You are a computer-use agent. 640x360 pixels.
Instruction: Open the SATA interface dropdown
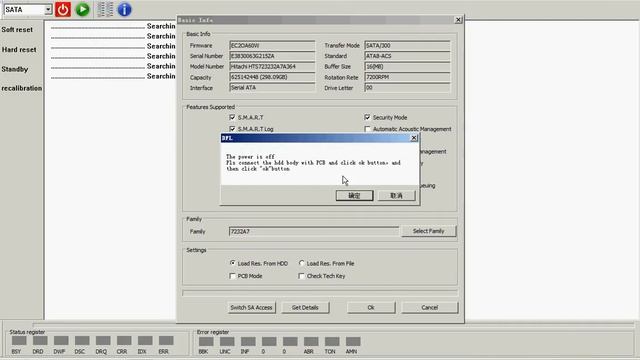coord(48,9)
